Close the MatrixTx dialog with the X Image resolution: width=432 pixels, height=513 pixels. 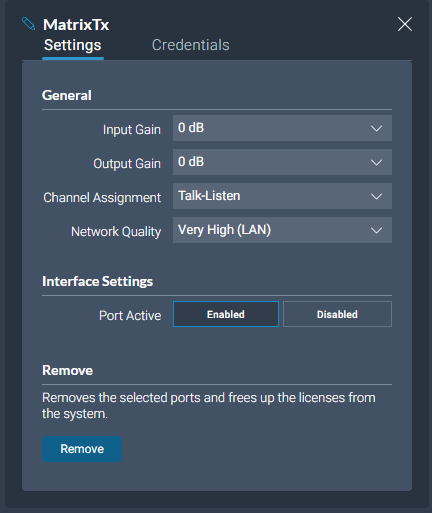pos(405,24)
